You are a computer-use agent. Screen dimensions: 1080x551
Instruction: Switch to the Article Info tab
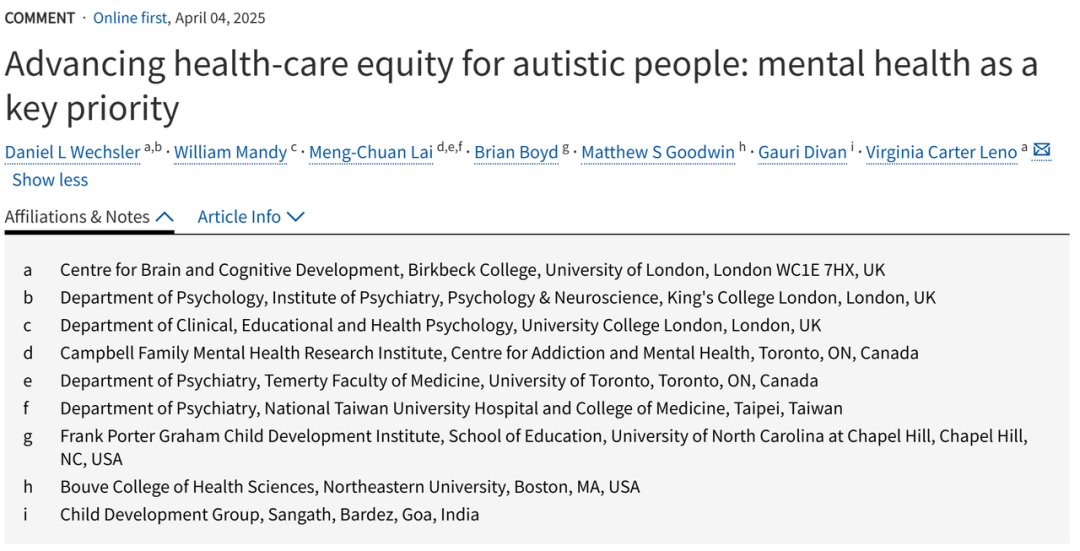[x=251, y=217]
